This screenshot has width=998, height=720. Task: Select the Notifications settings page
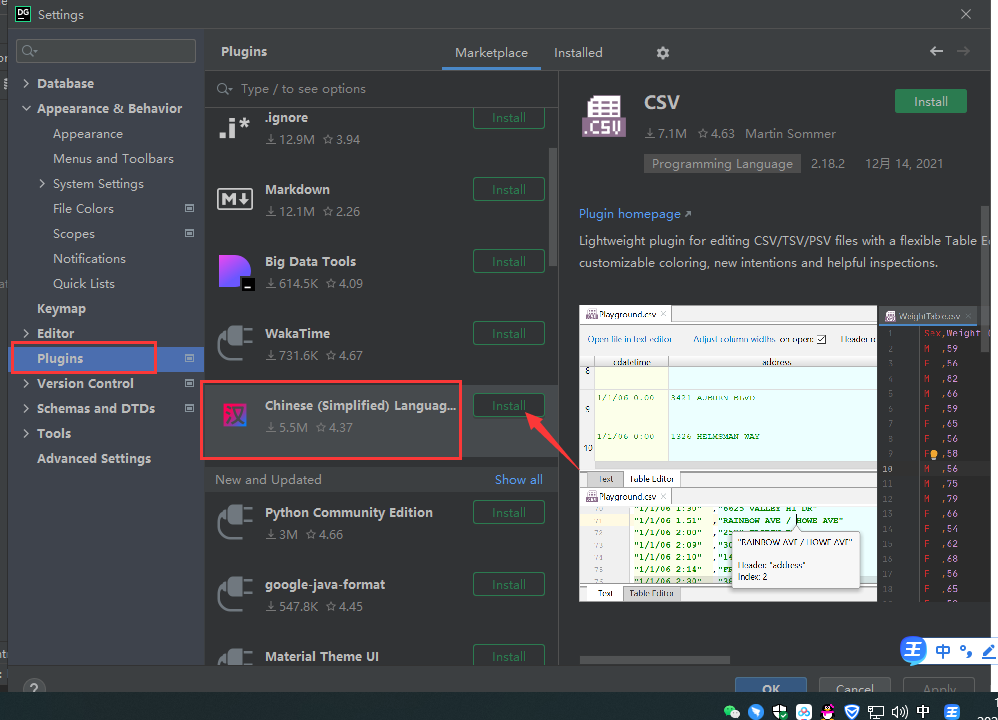click(x=89, y=258)
